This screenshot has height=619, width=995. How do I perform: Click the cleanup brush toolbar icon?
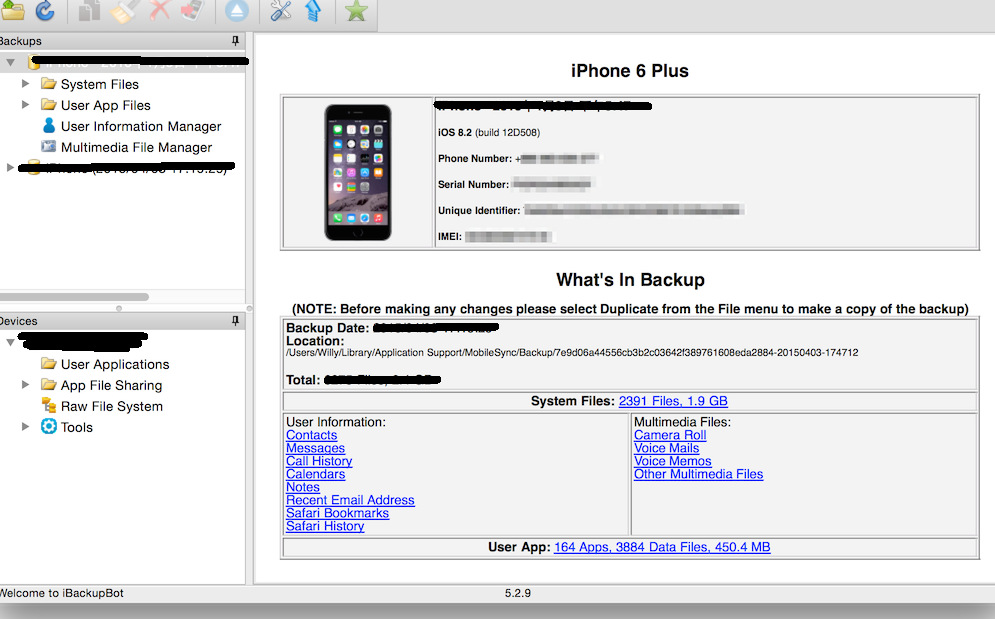[x=124, y=11]
